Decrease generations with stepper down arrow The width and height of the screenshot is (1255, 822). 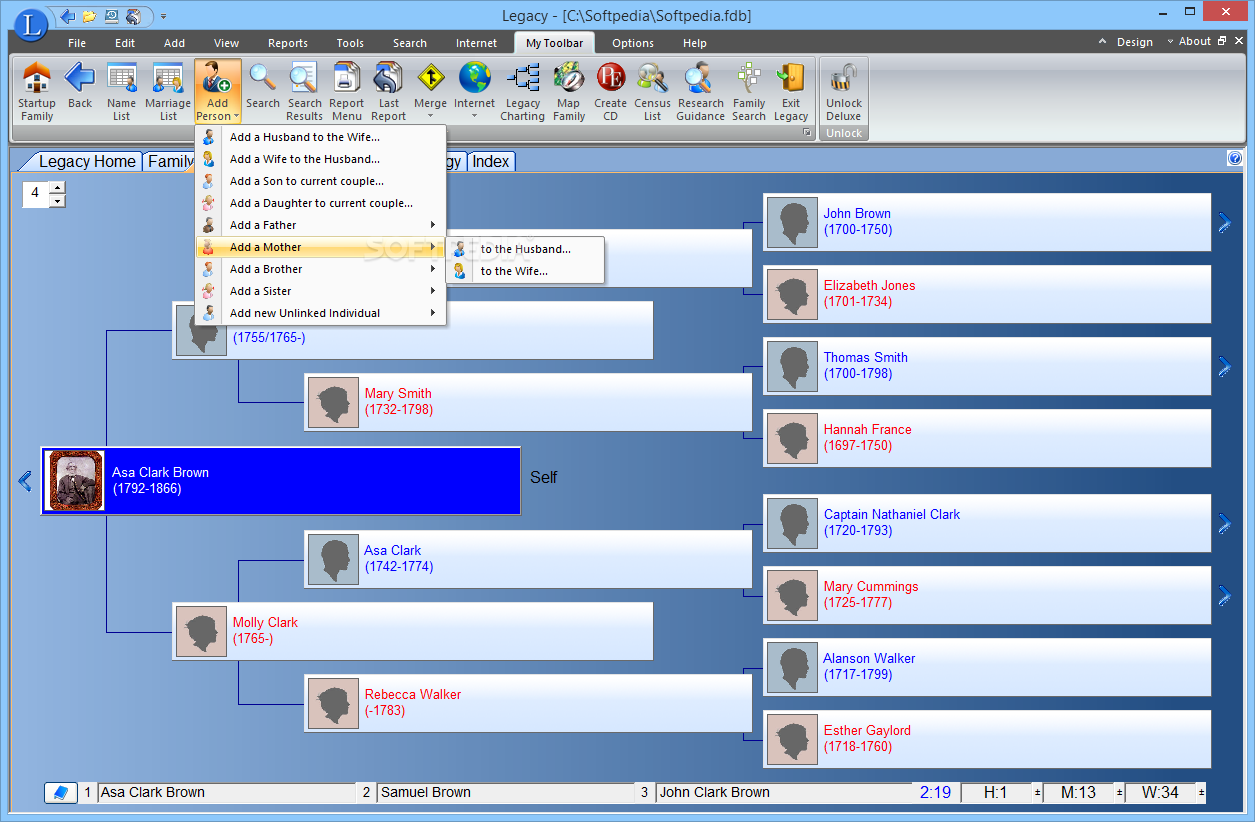point(57,200)
